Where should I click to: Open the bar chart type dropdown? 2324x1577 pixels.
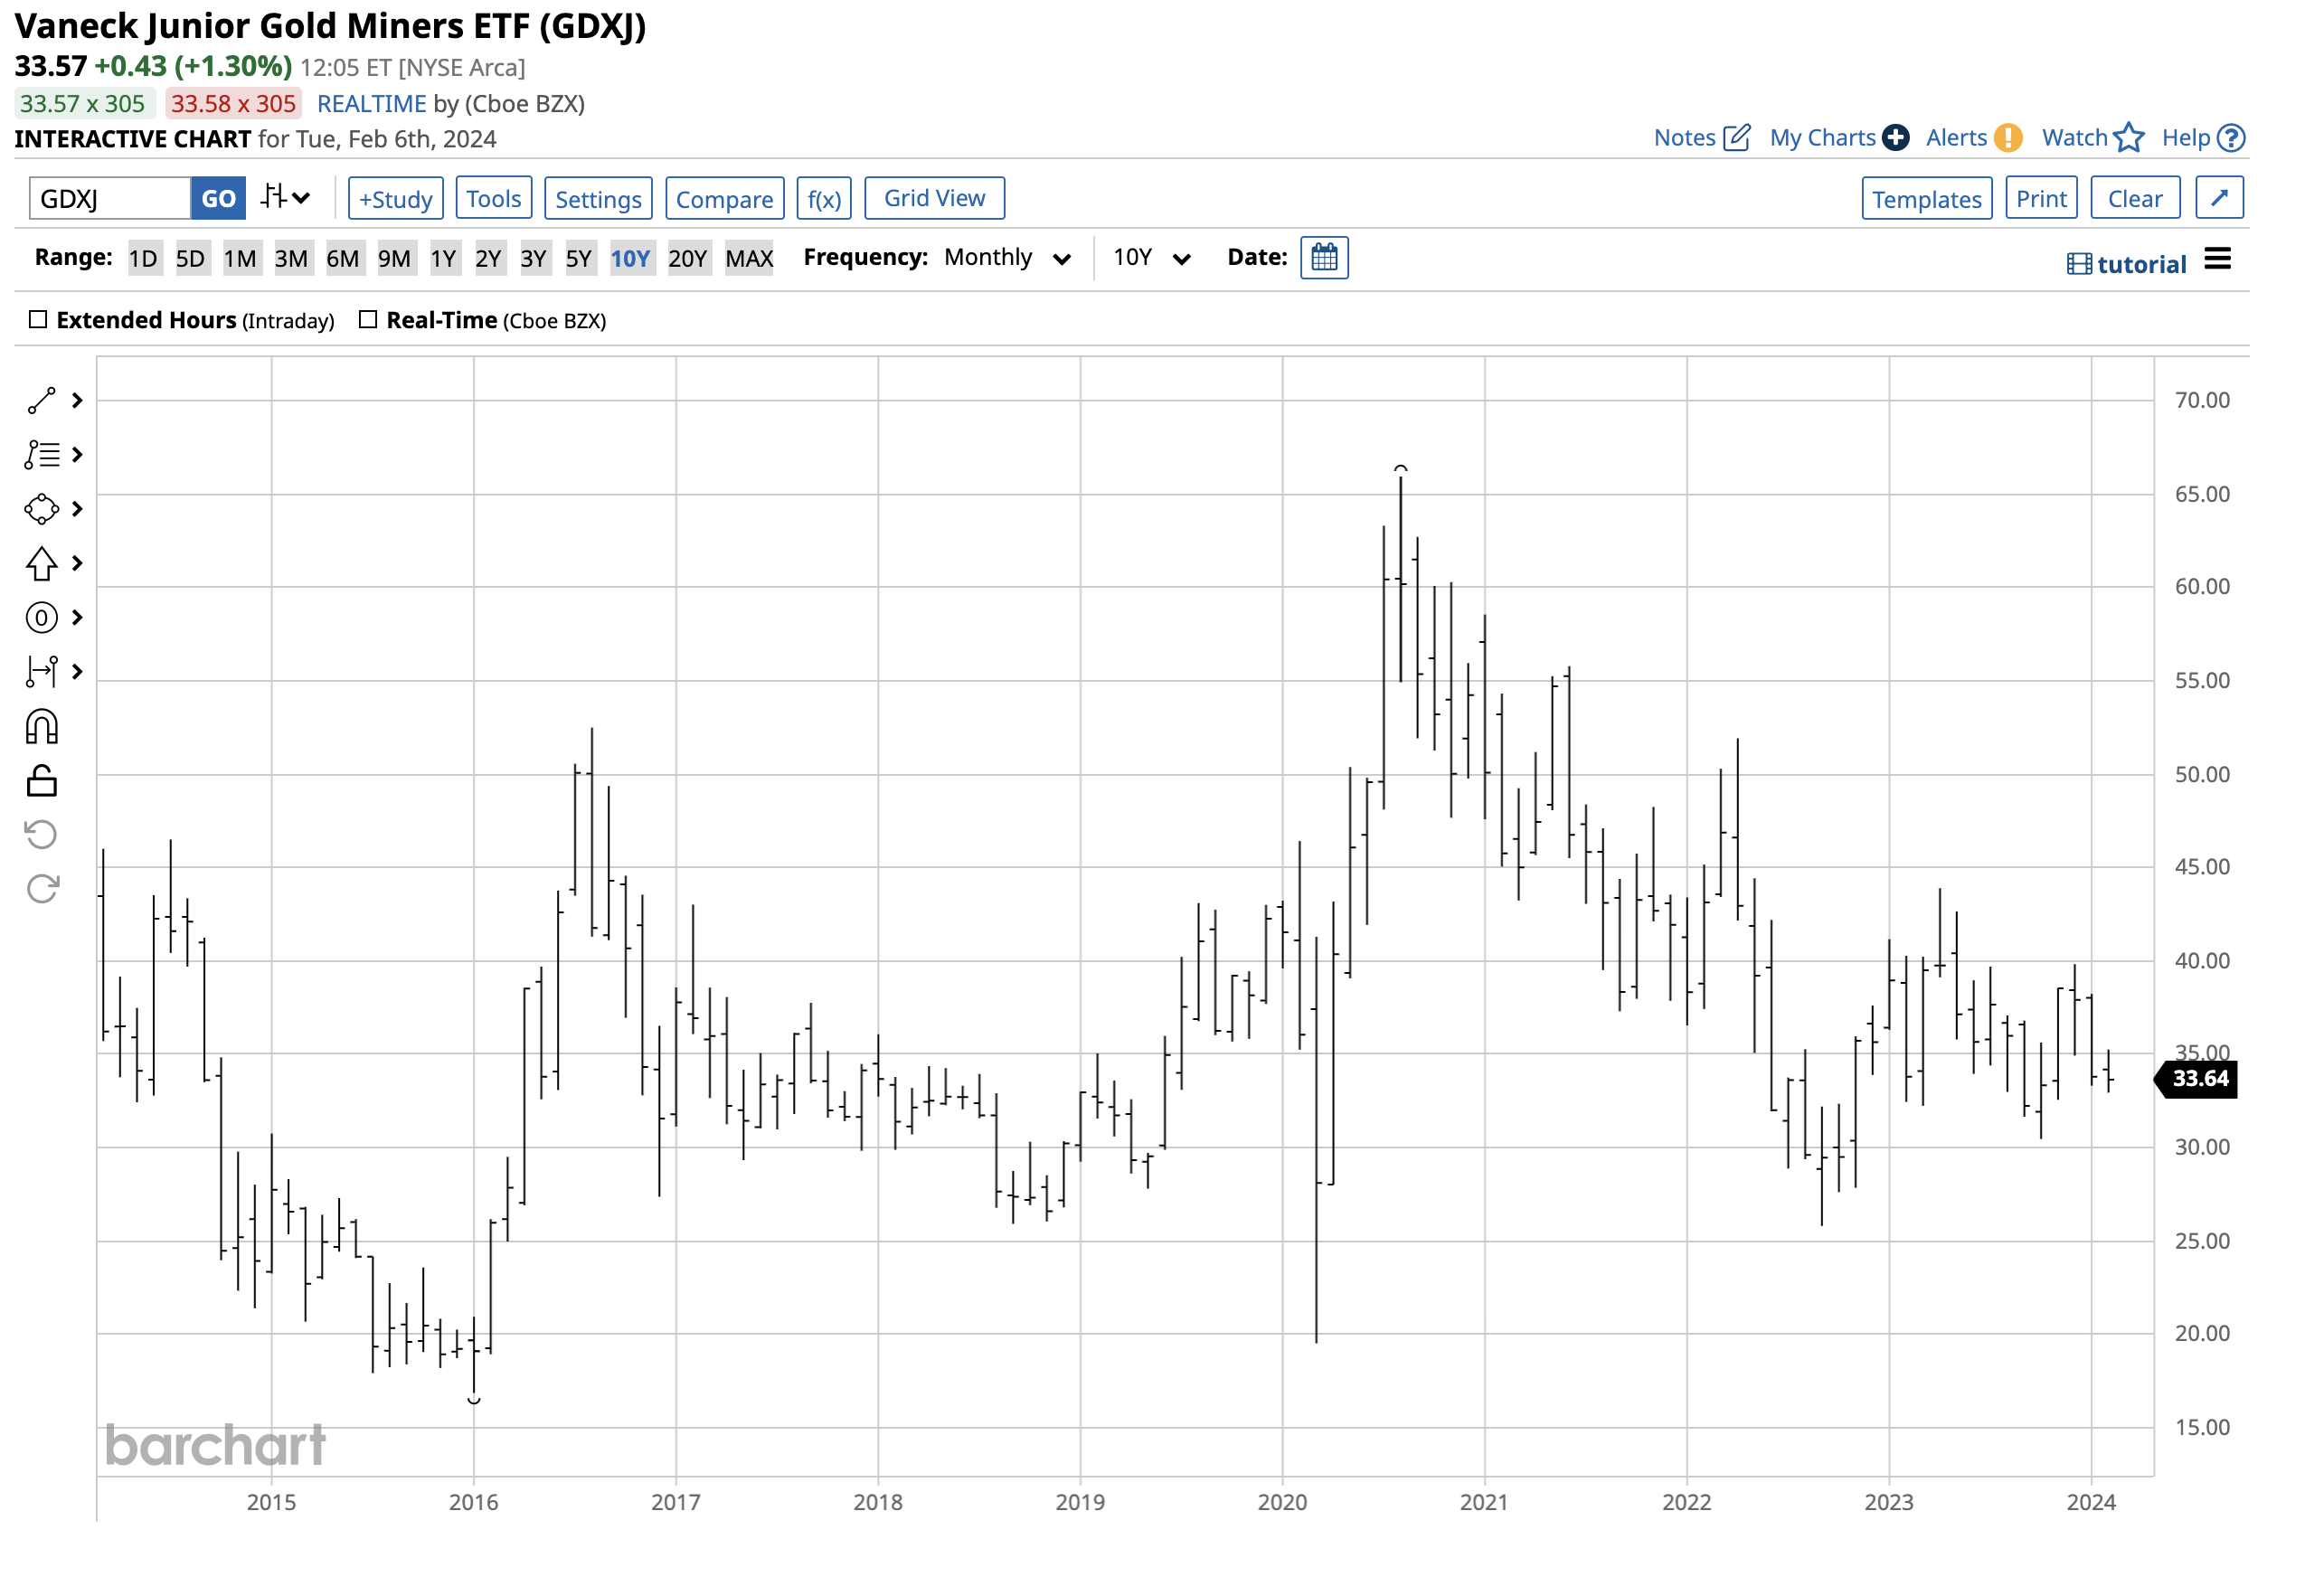[x=286, y=197]
